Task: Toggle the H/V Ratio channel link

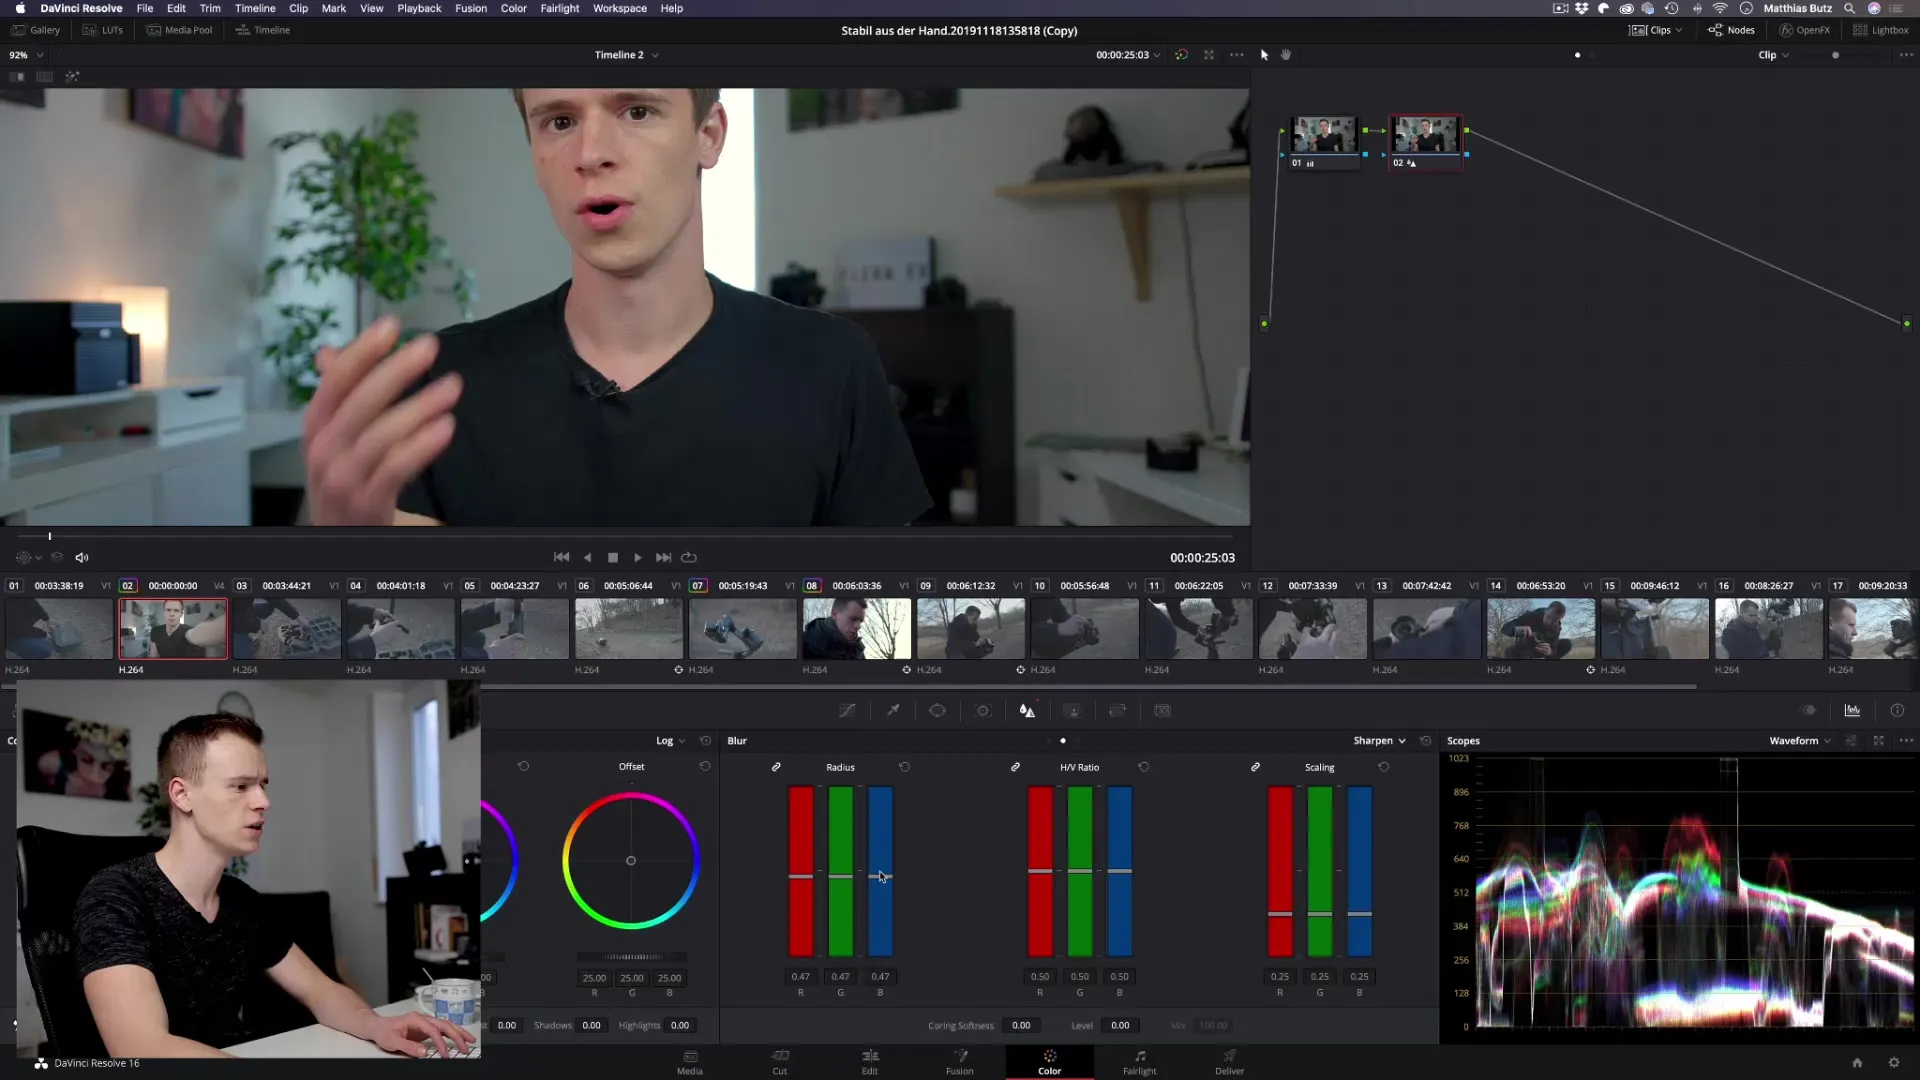Action: pos(1015,767)
